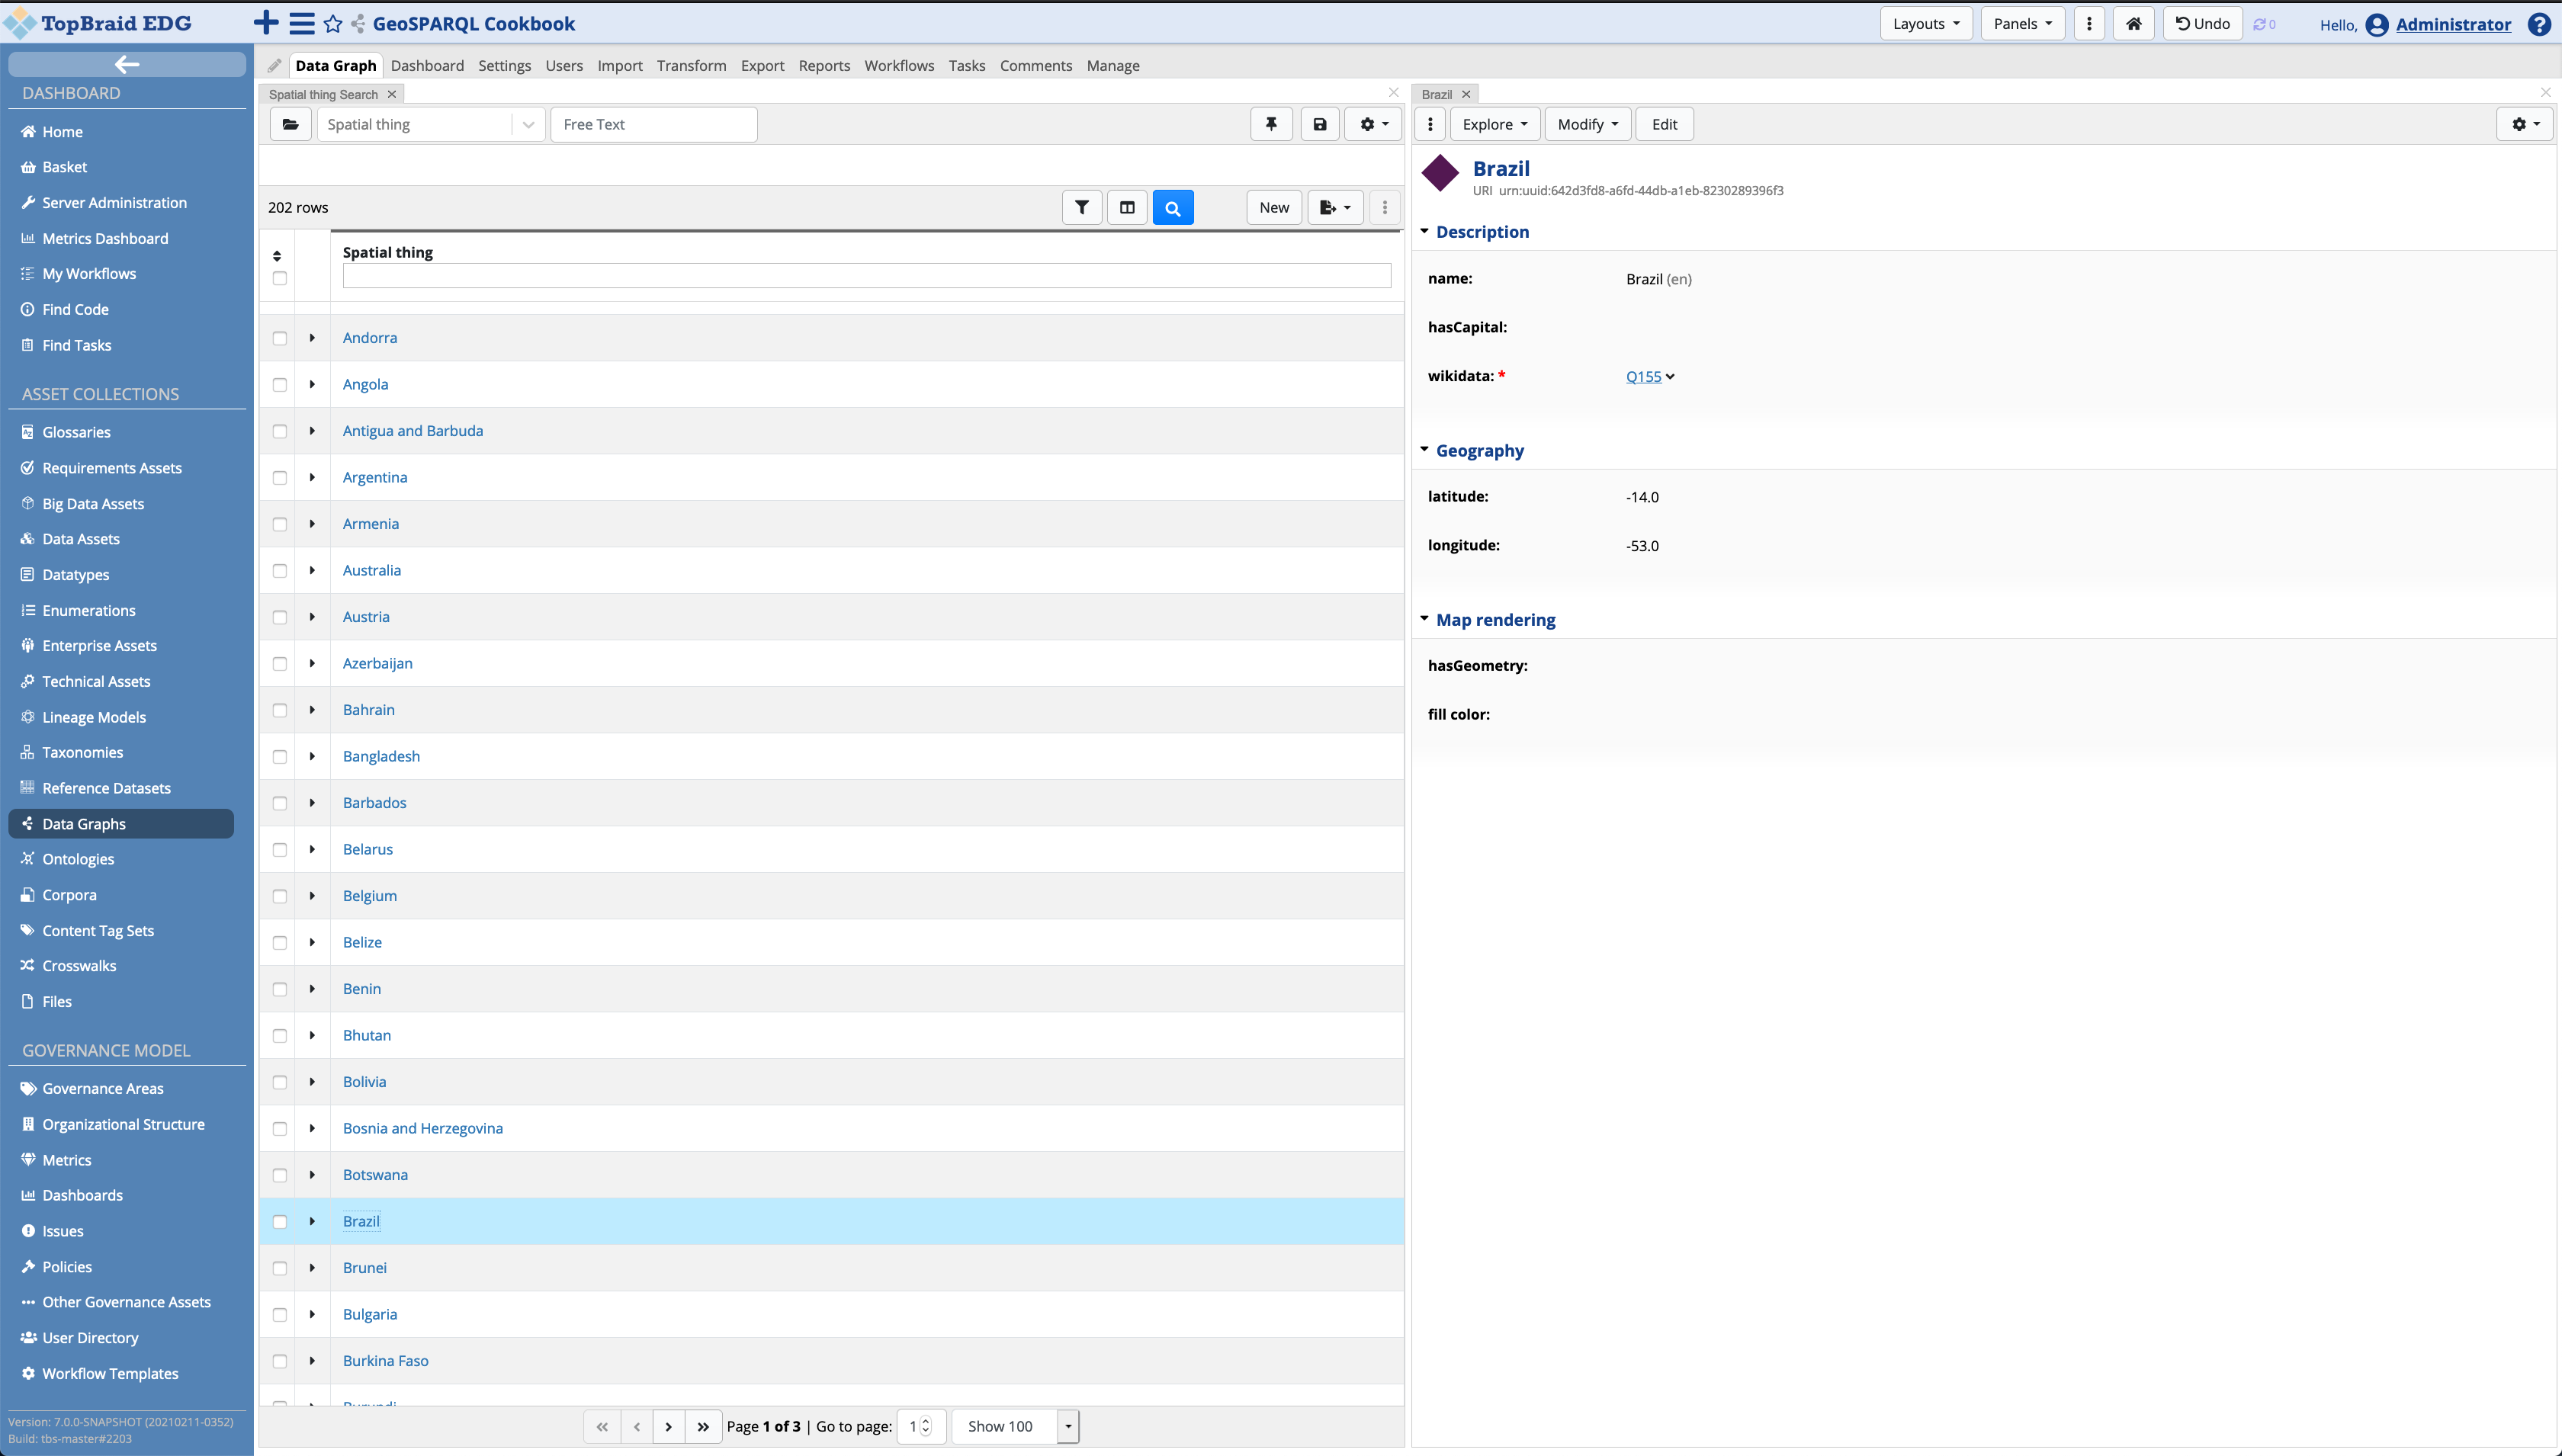Click the column layout toggle icon in grid toolbar
This screenshot has height=1456, width=2562.
[x=1126, y=207]
